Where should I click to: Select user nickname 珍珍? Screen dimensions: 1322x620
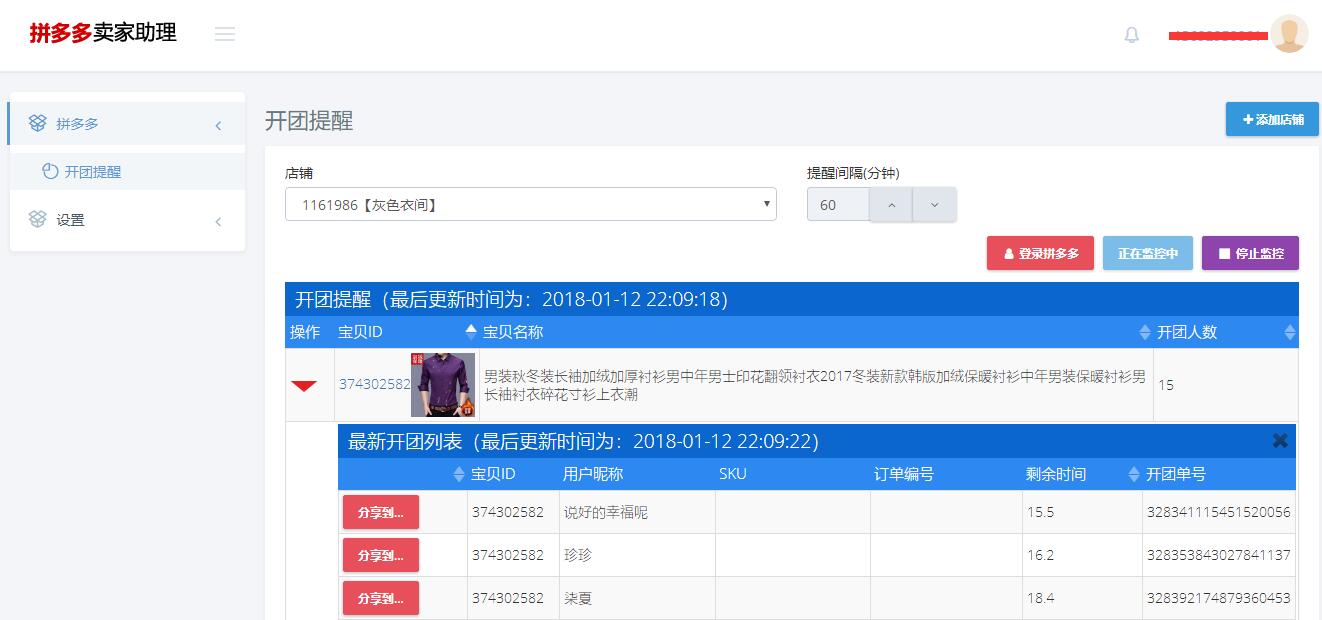tap(578, 555)
